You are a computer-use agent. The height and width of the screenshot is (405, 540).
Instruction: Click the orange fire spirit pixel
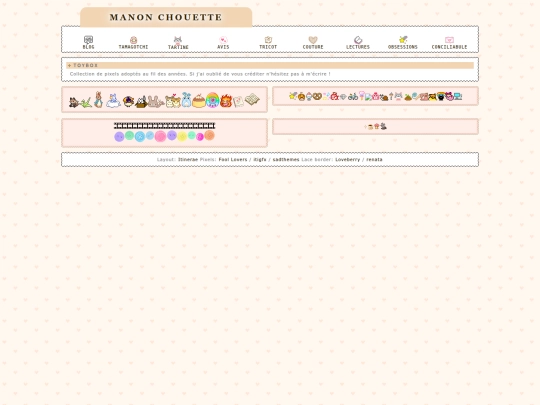click(x=226, y=101)
